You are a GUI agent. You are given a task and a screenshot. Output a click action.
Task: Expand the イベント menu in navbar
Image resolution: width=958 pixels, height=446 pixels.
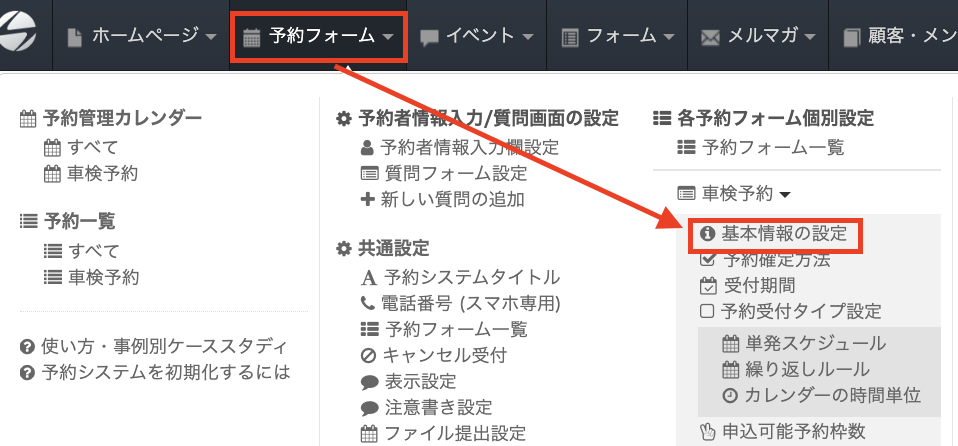coord(475,37)
